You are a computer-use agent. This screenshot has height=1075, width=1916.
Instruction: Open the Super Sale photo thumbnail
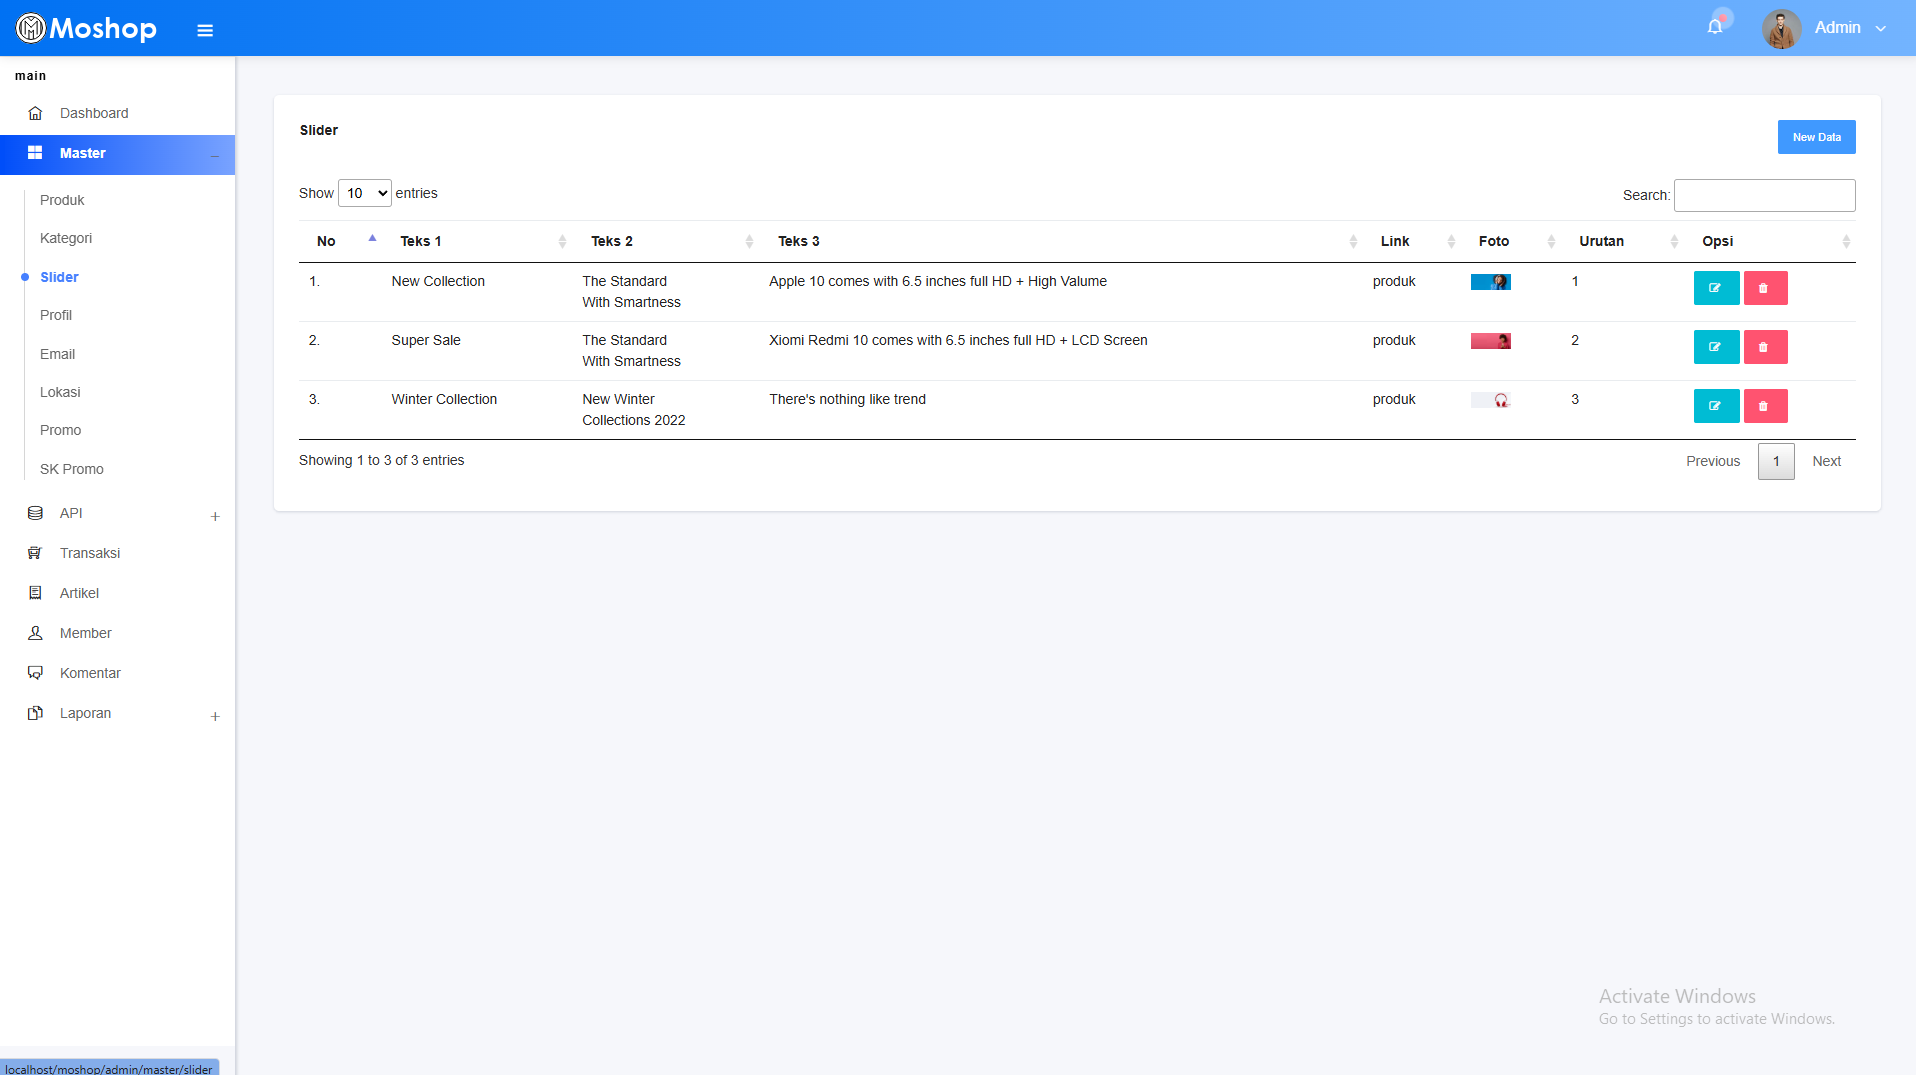coord(1490,341)
